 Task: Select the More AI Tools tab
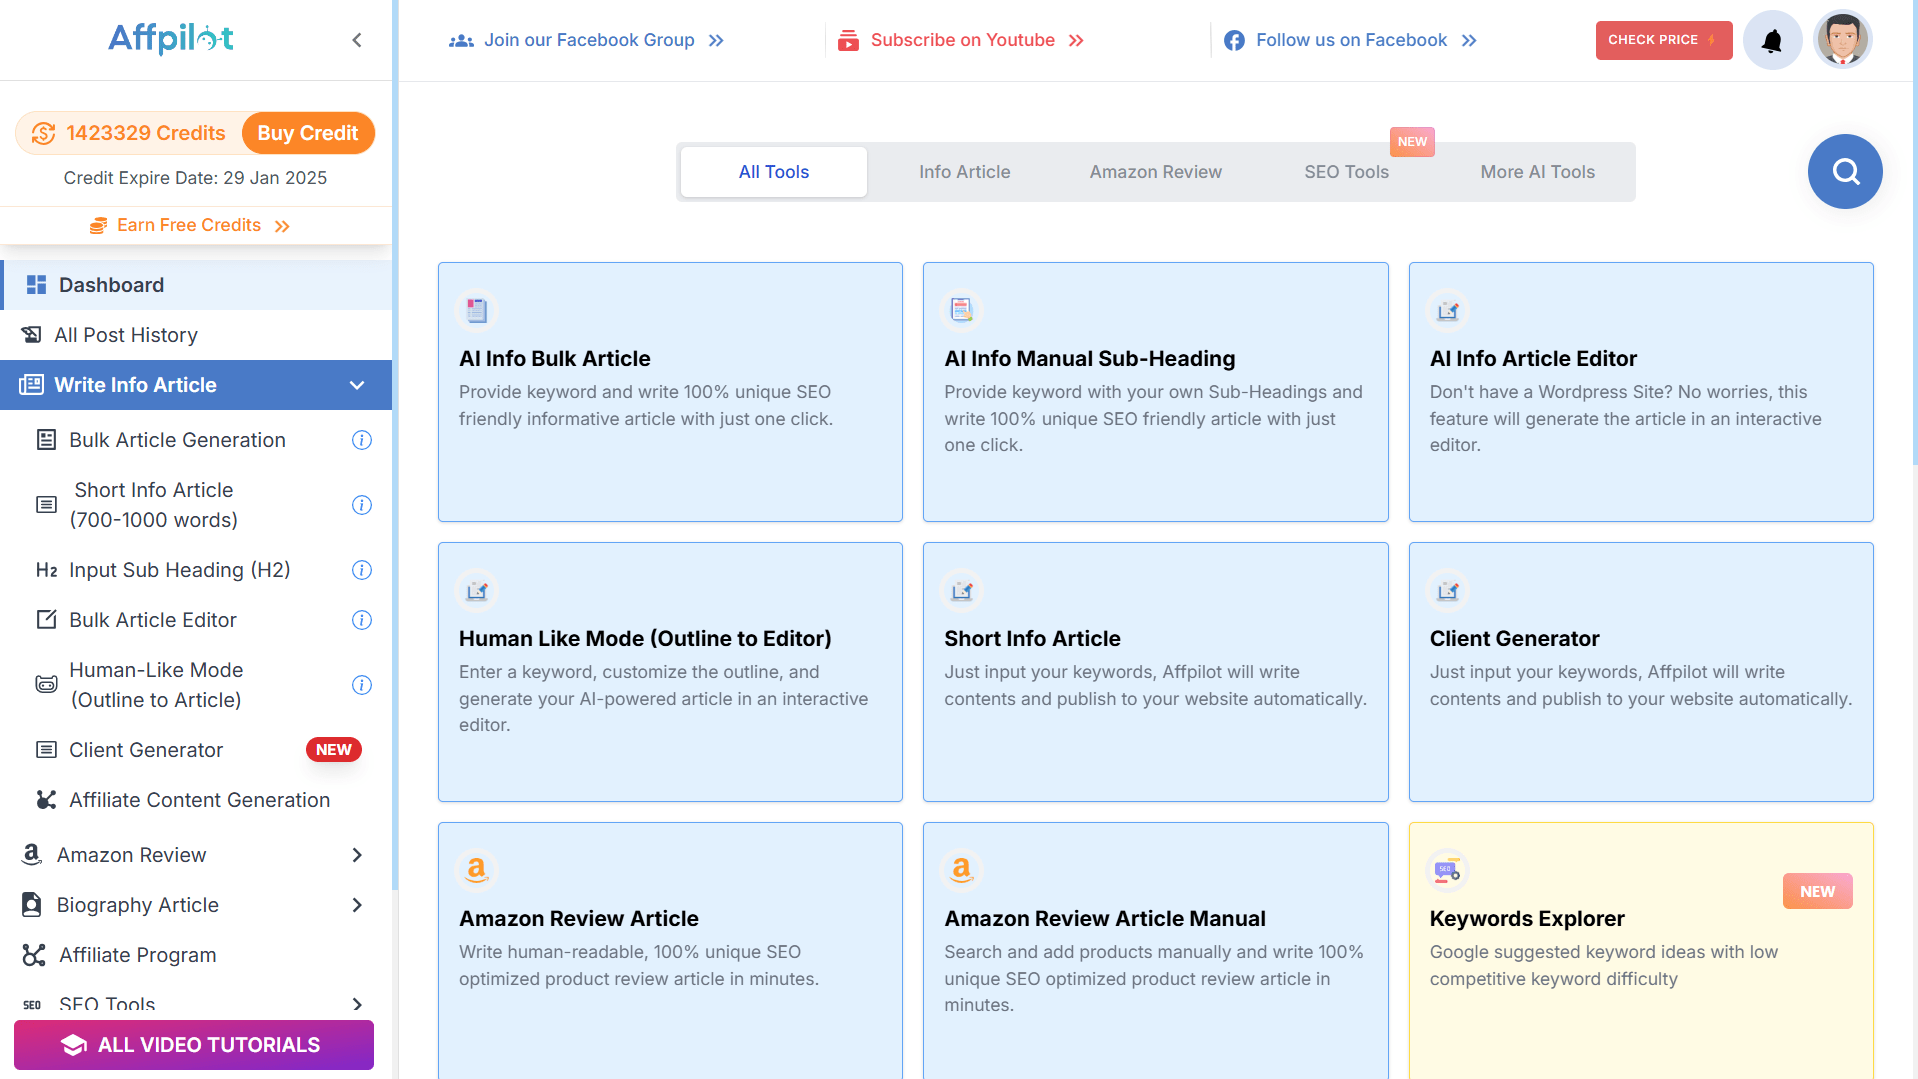pyautogui.click(x=1537, y=172)
